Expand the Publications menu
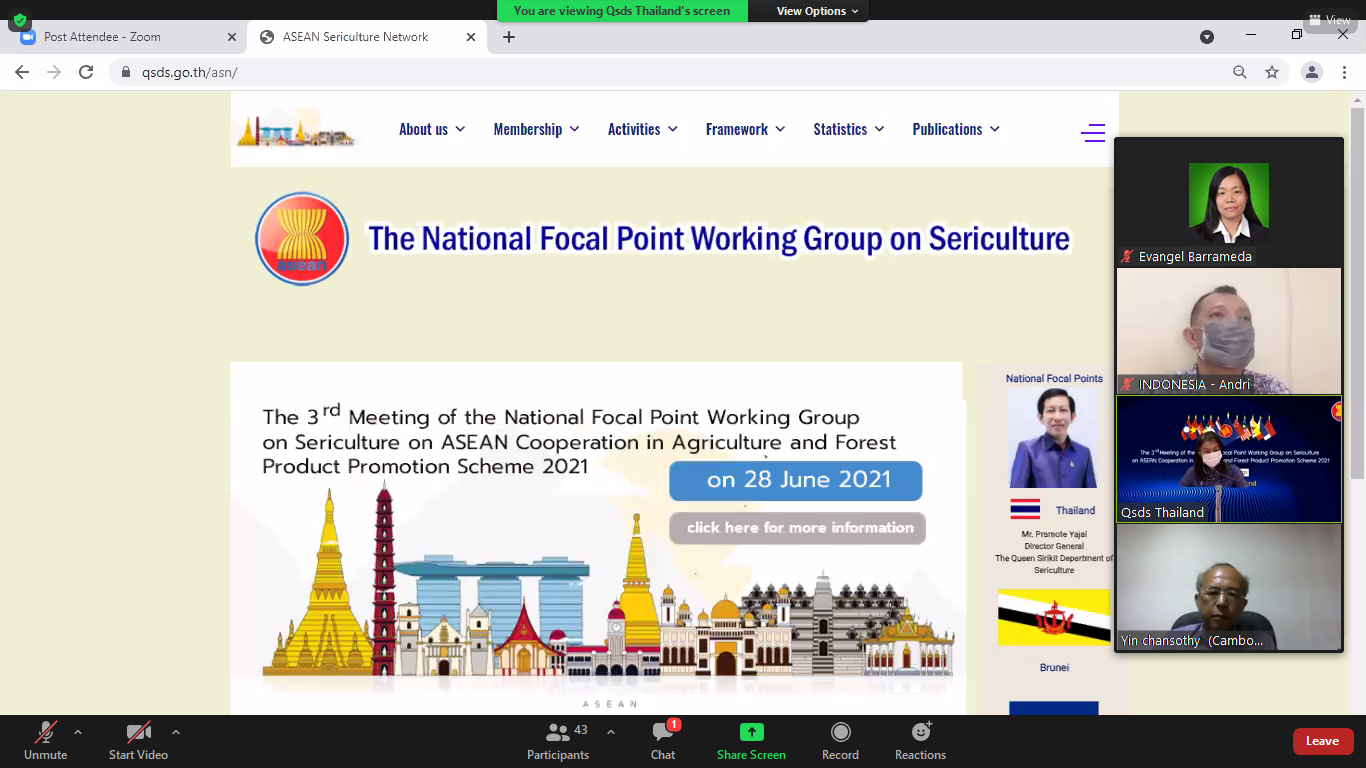 (x=956, y=129)
